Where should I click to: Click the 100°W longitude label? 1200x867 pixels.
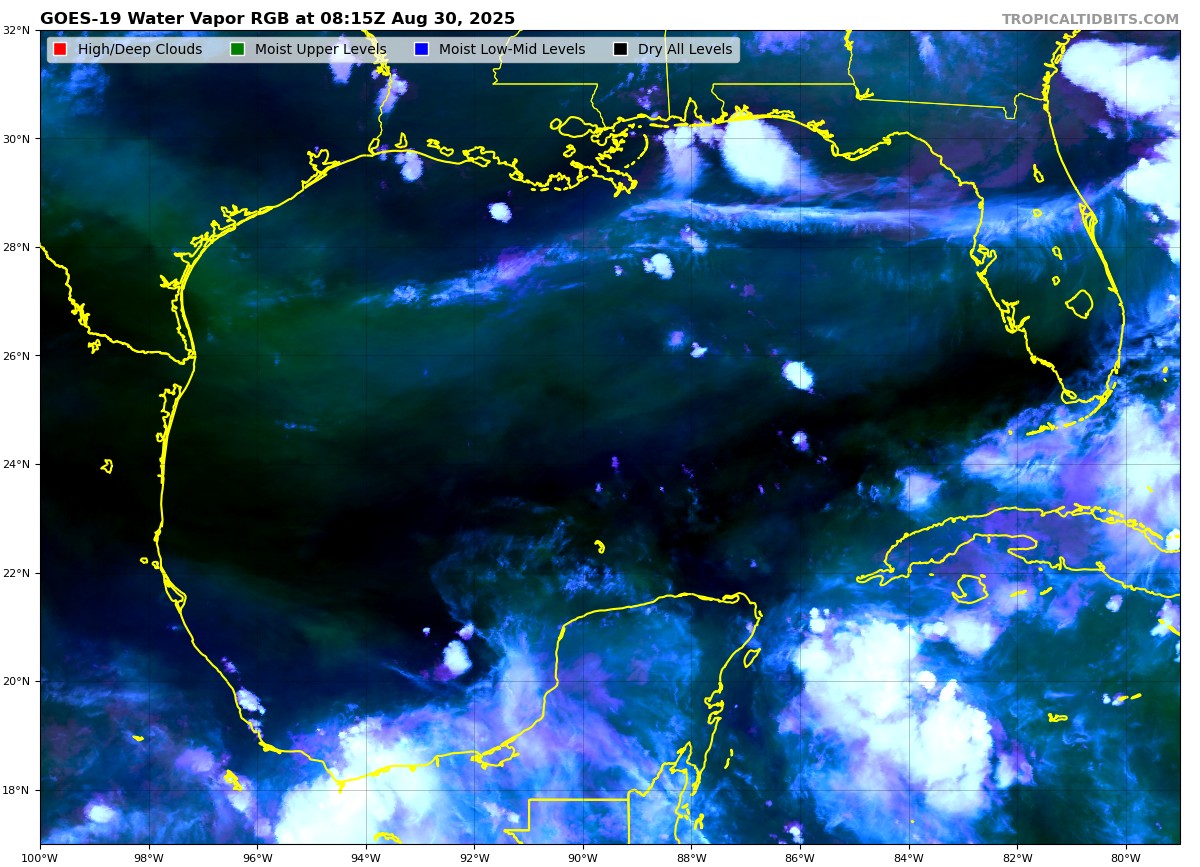[x=40, y=857]
